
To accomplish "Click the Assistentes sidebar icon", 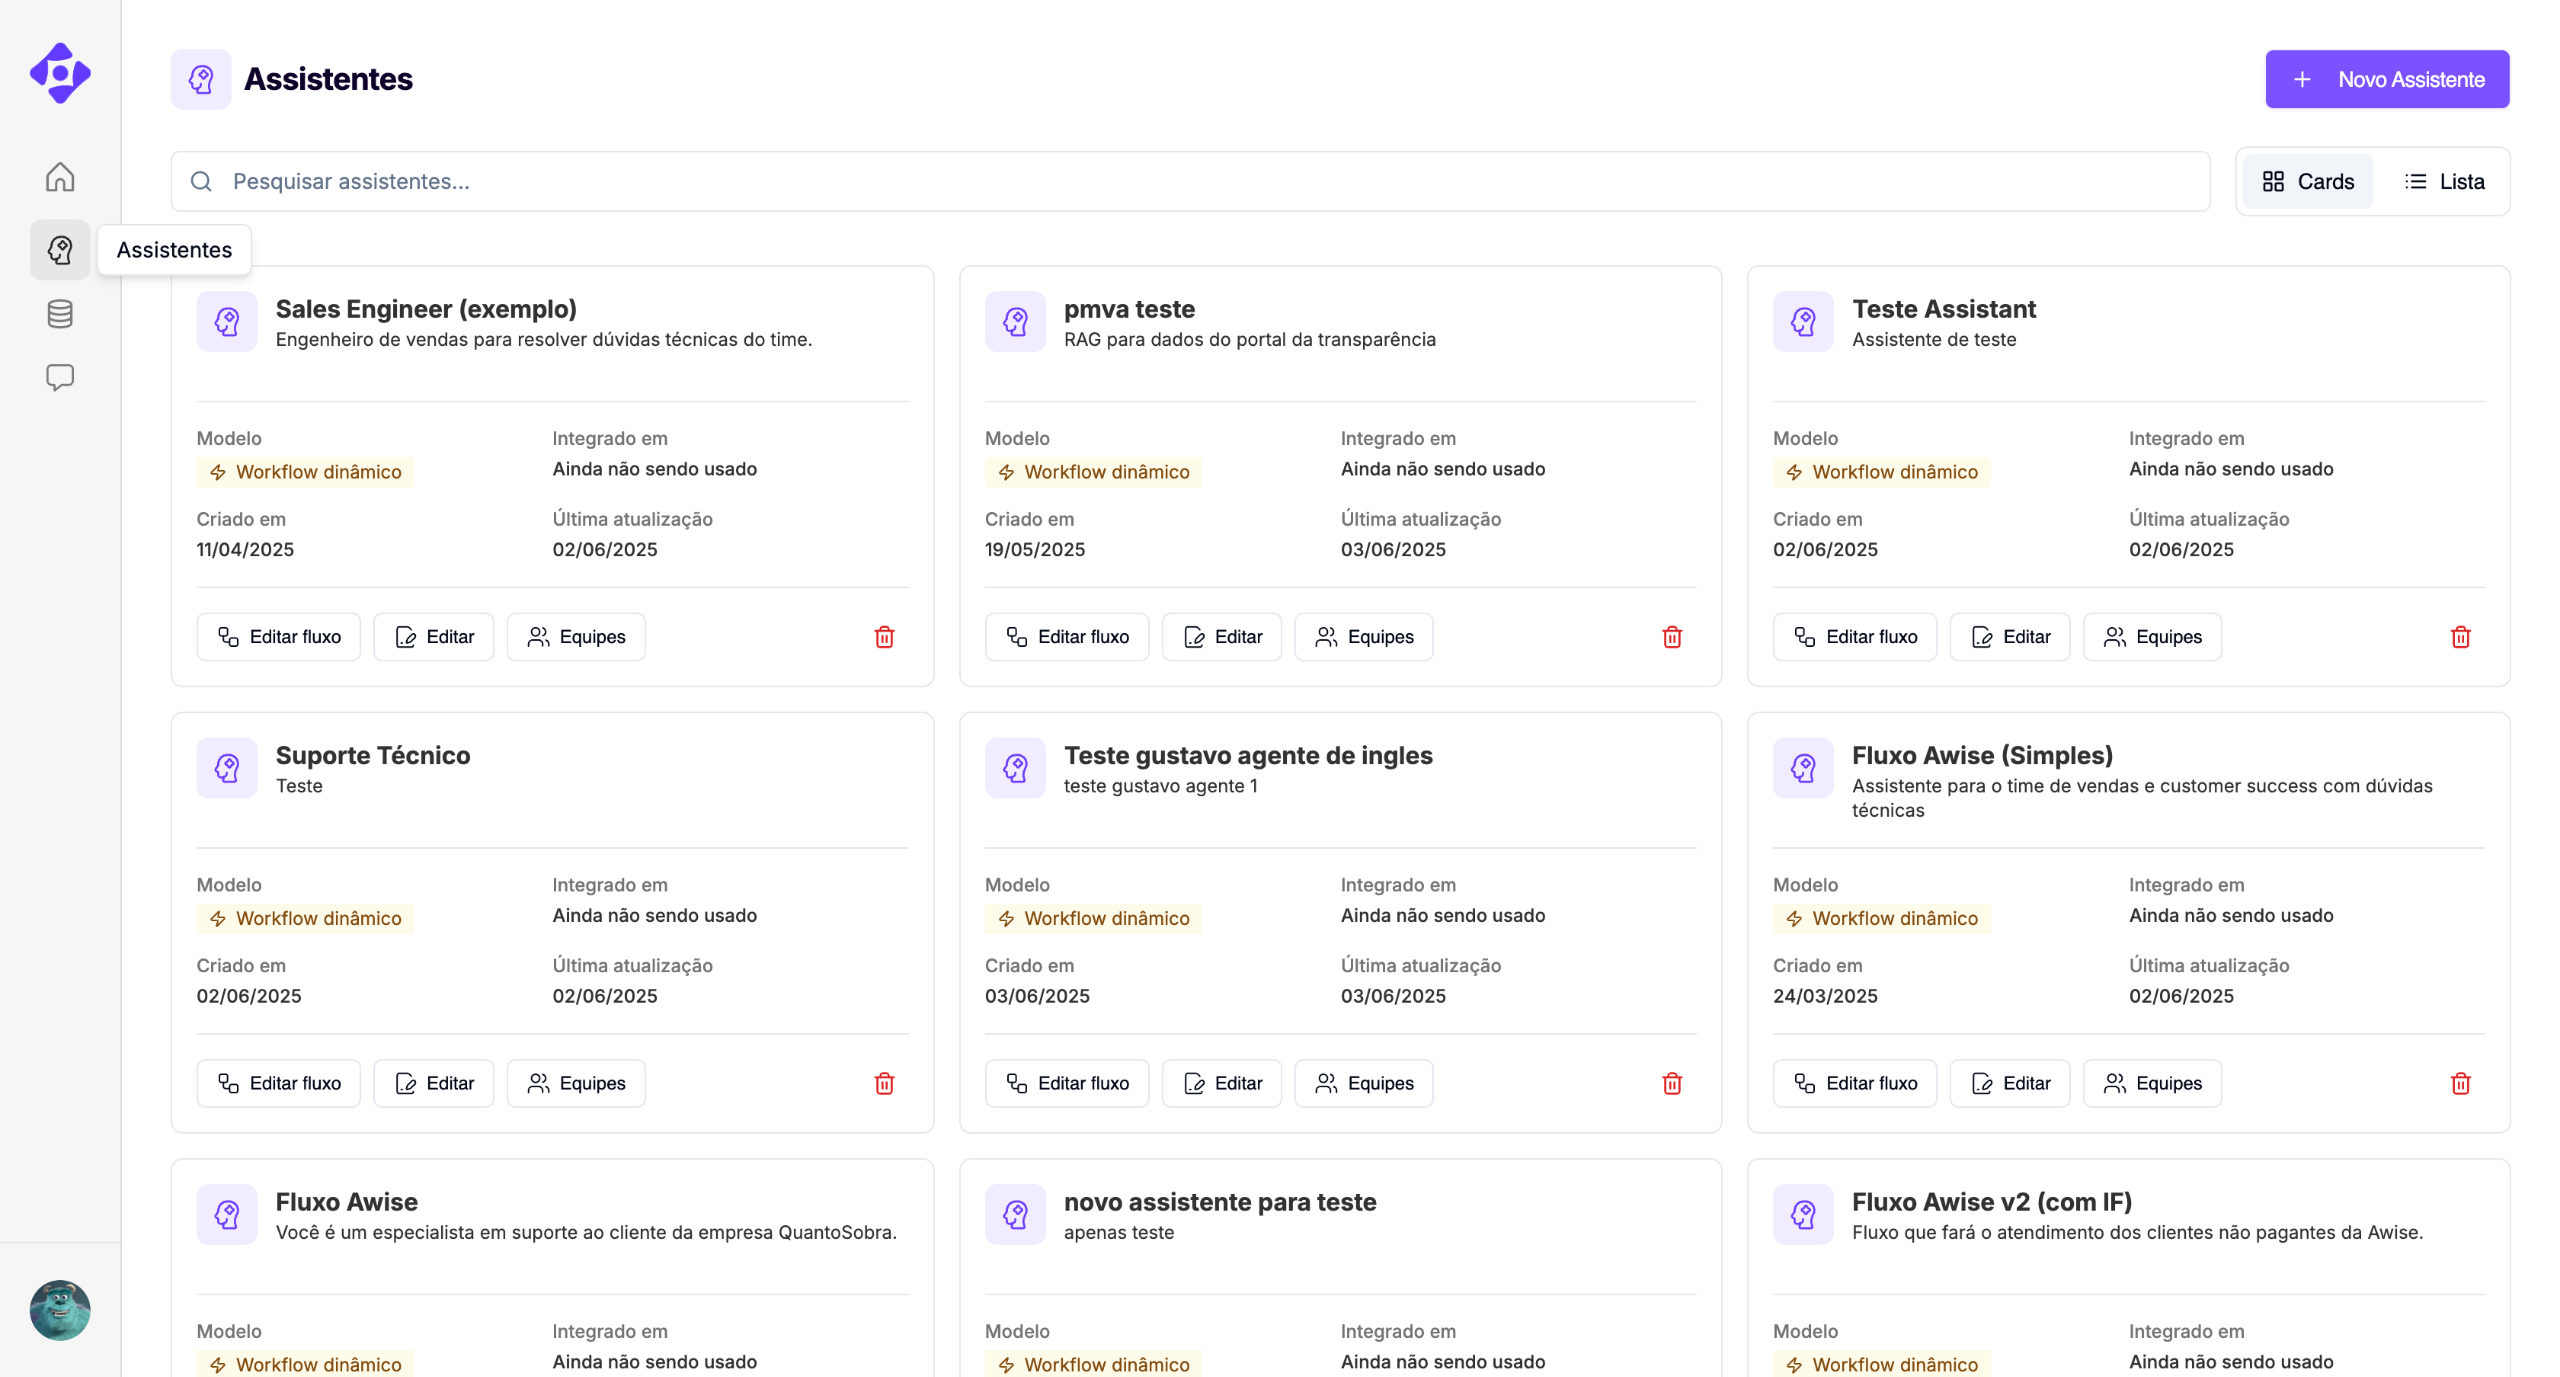I will 60,250.
